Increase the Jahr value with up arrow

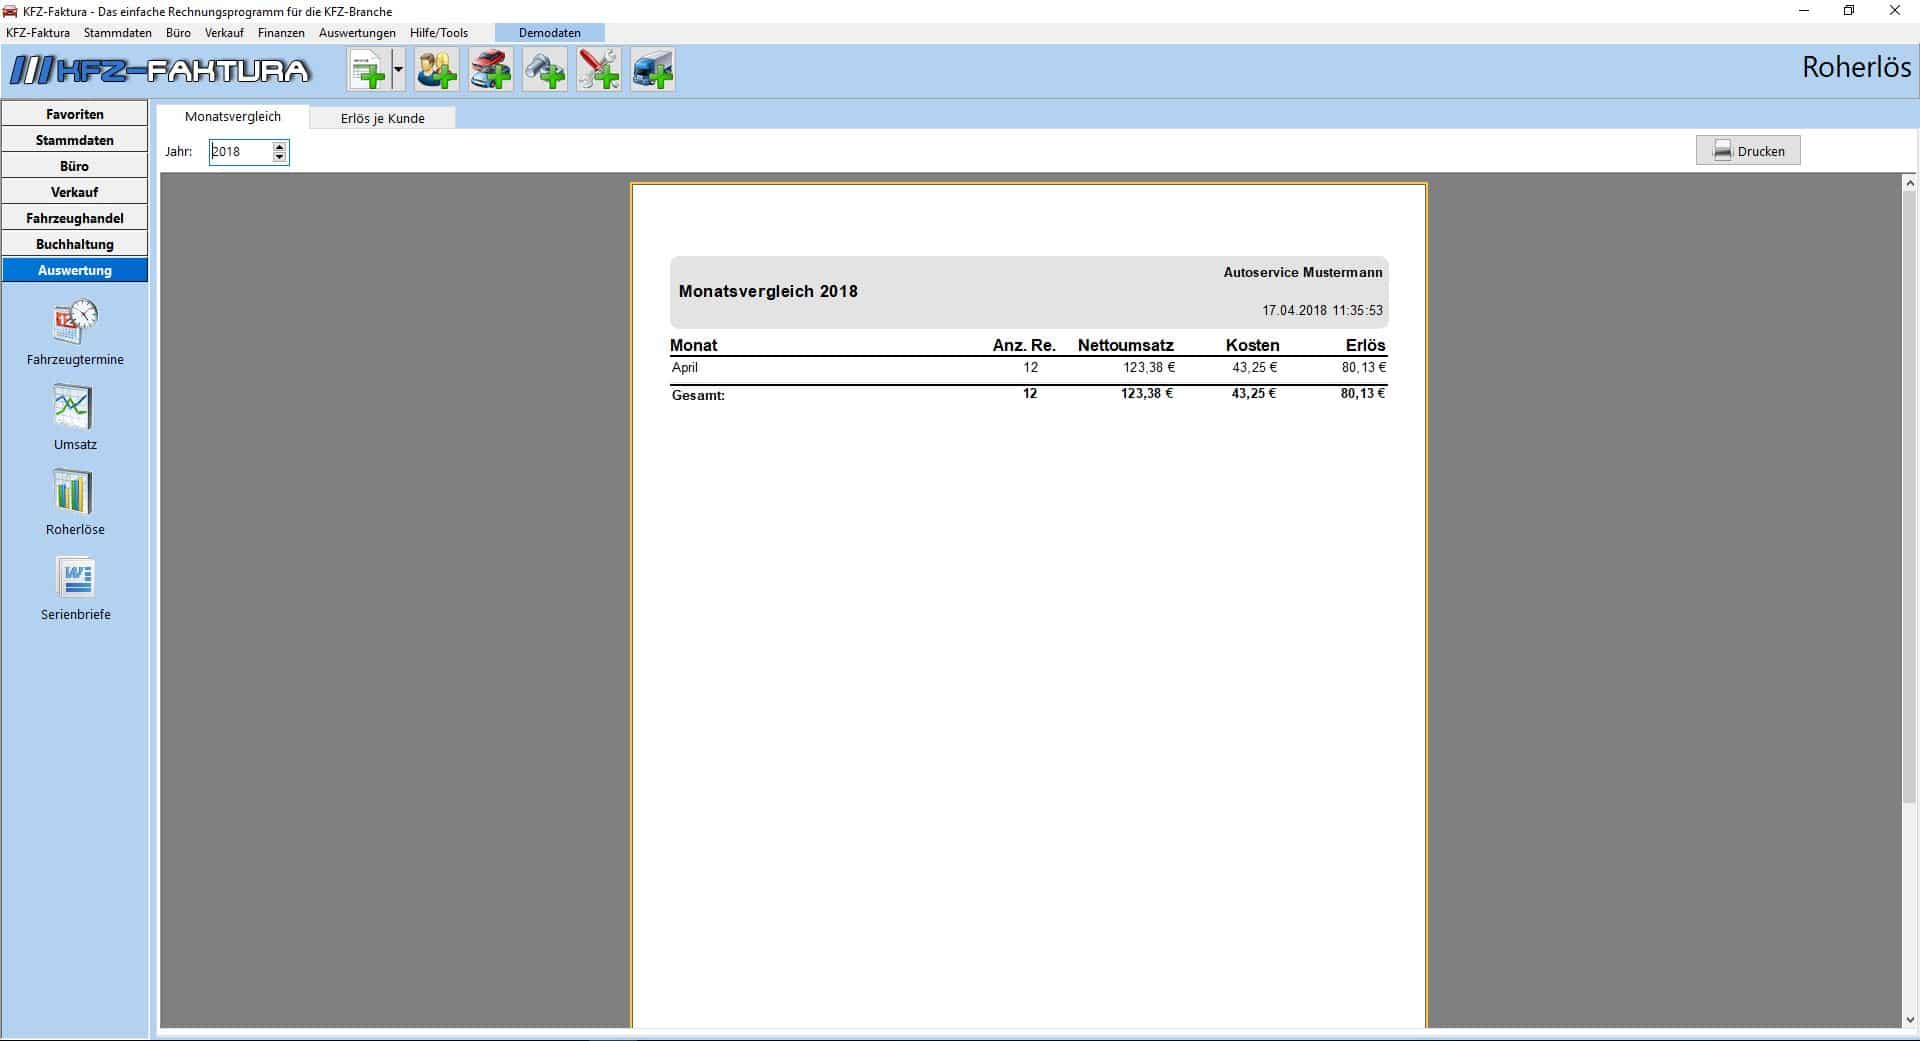280,146
